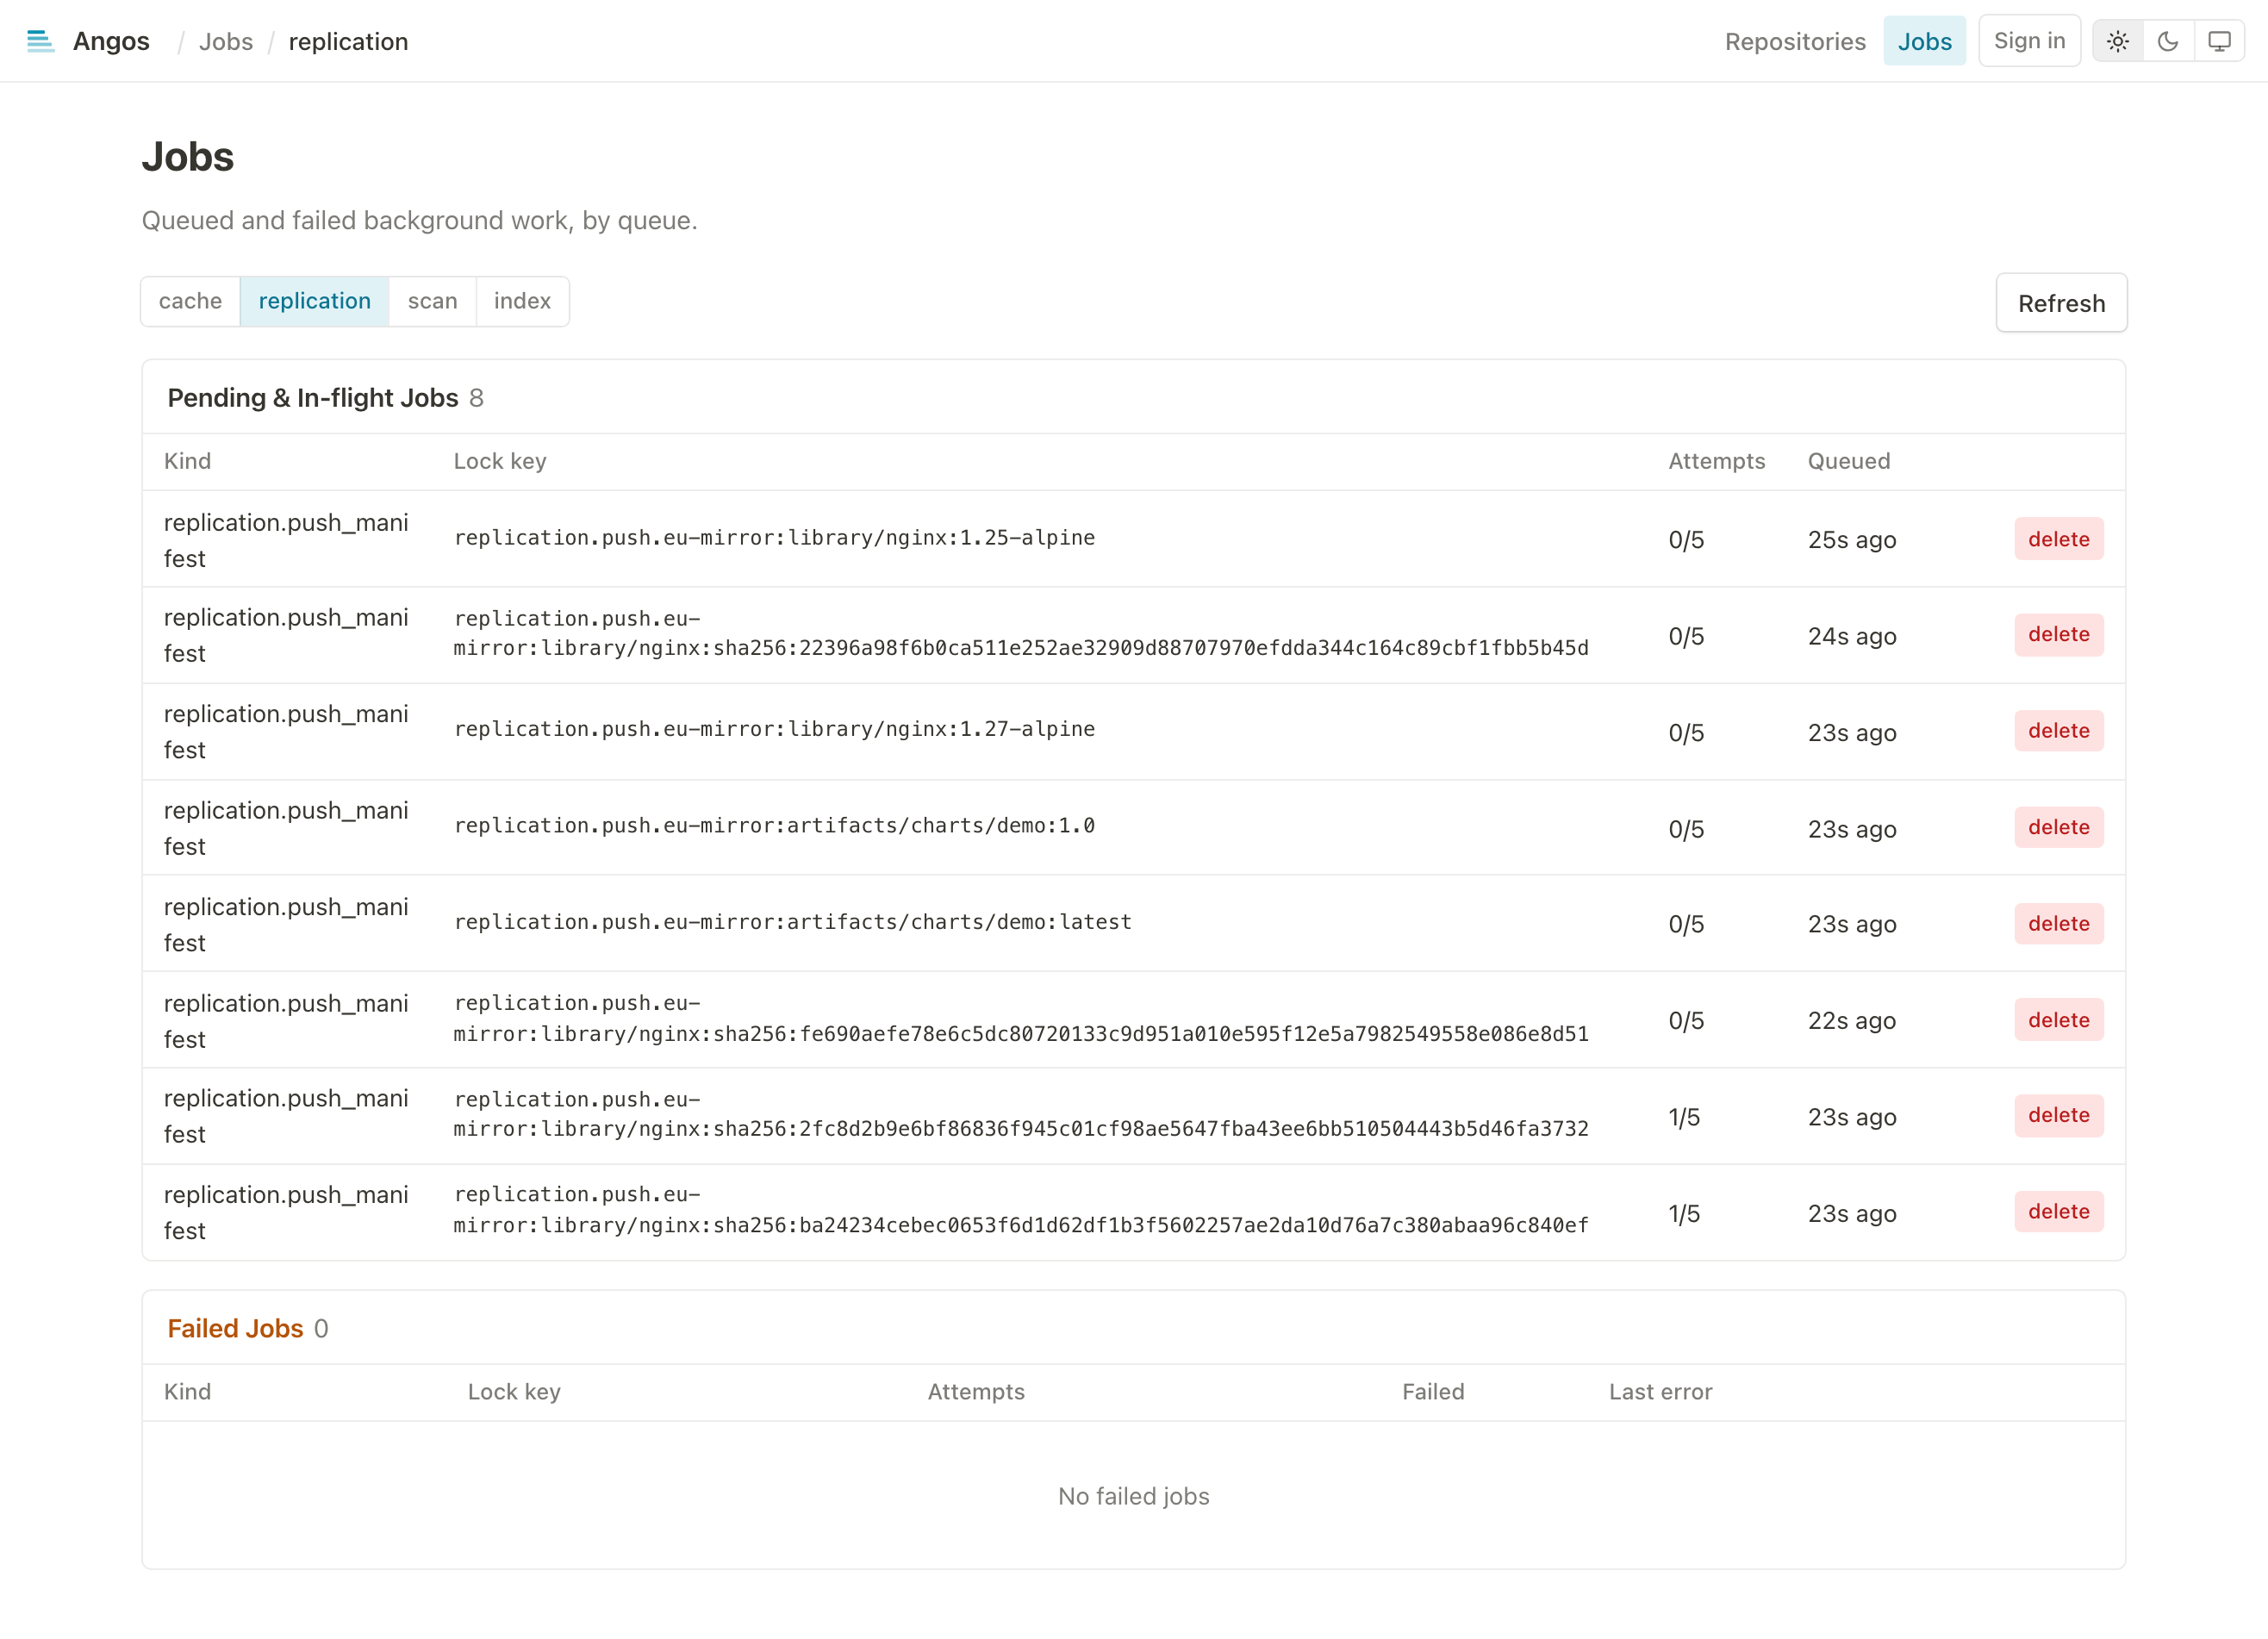
Task: Delete the nginx:1.25-alpine replication job
Action: tap(2058, 539)
